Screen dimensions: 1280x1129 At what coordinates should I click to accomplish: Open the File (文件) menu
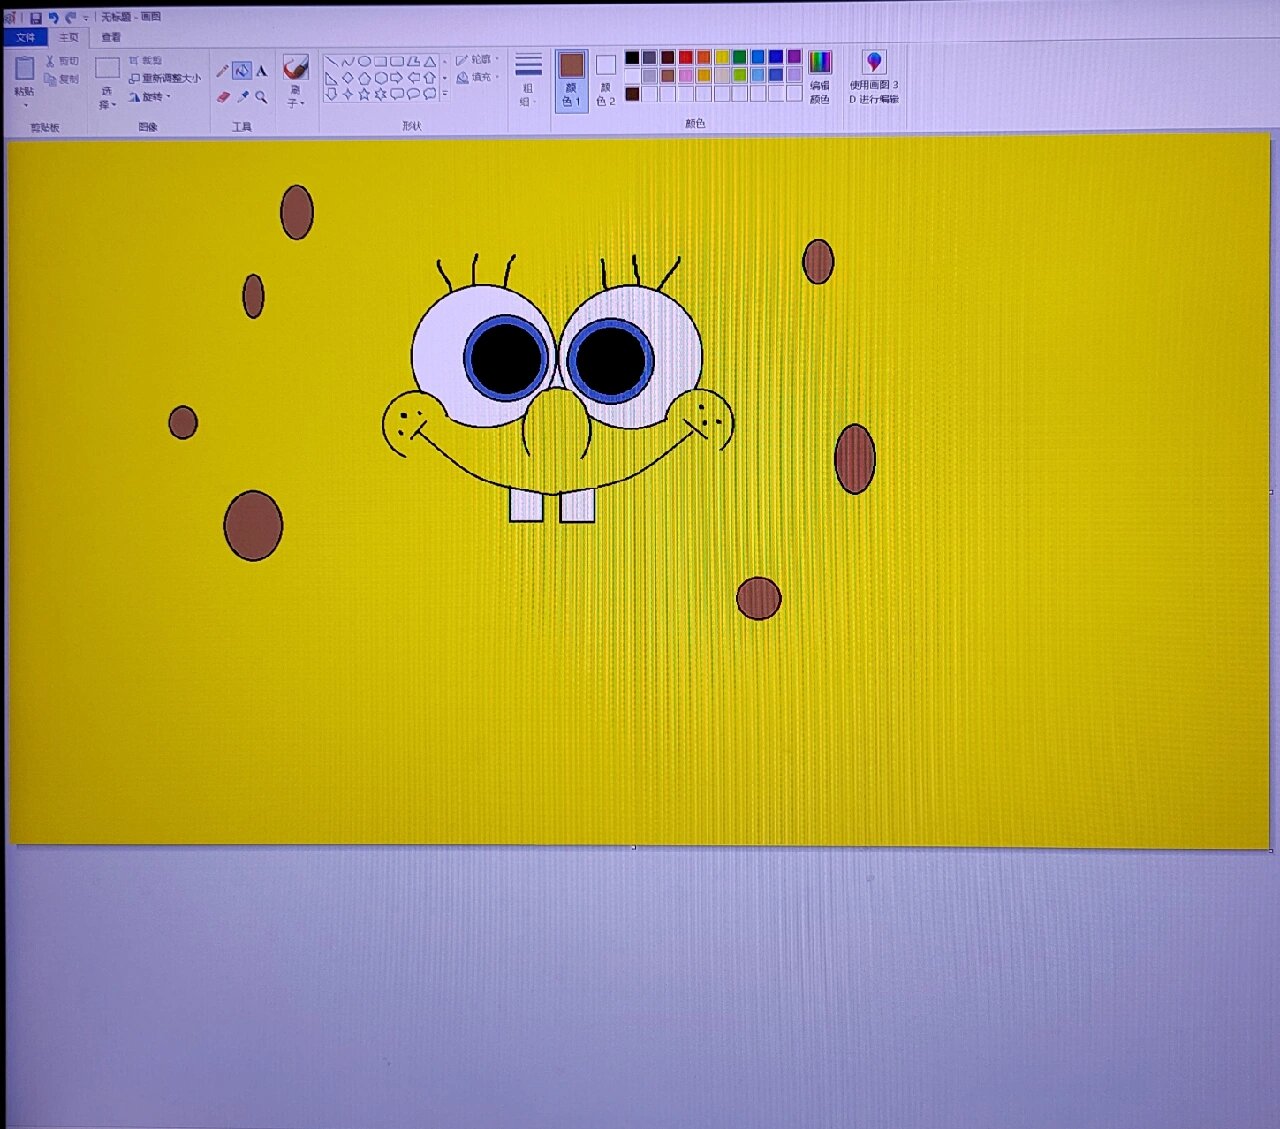25,37
